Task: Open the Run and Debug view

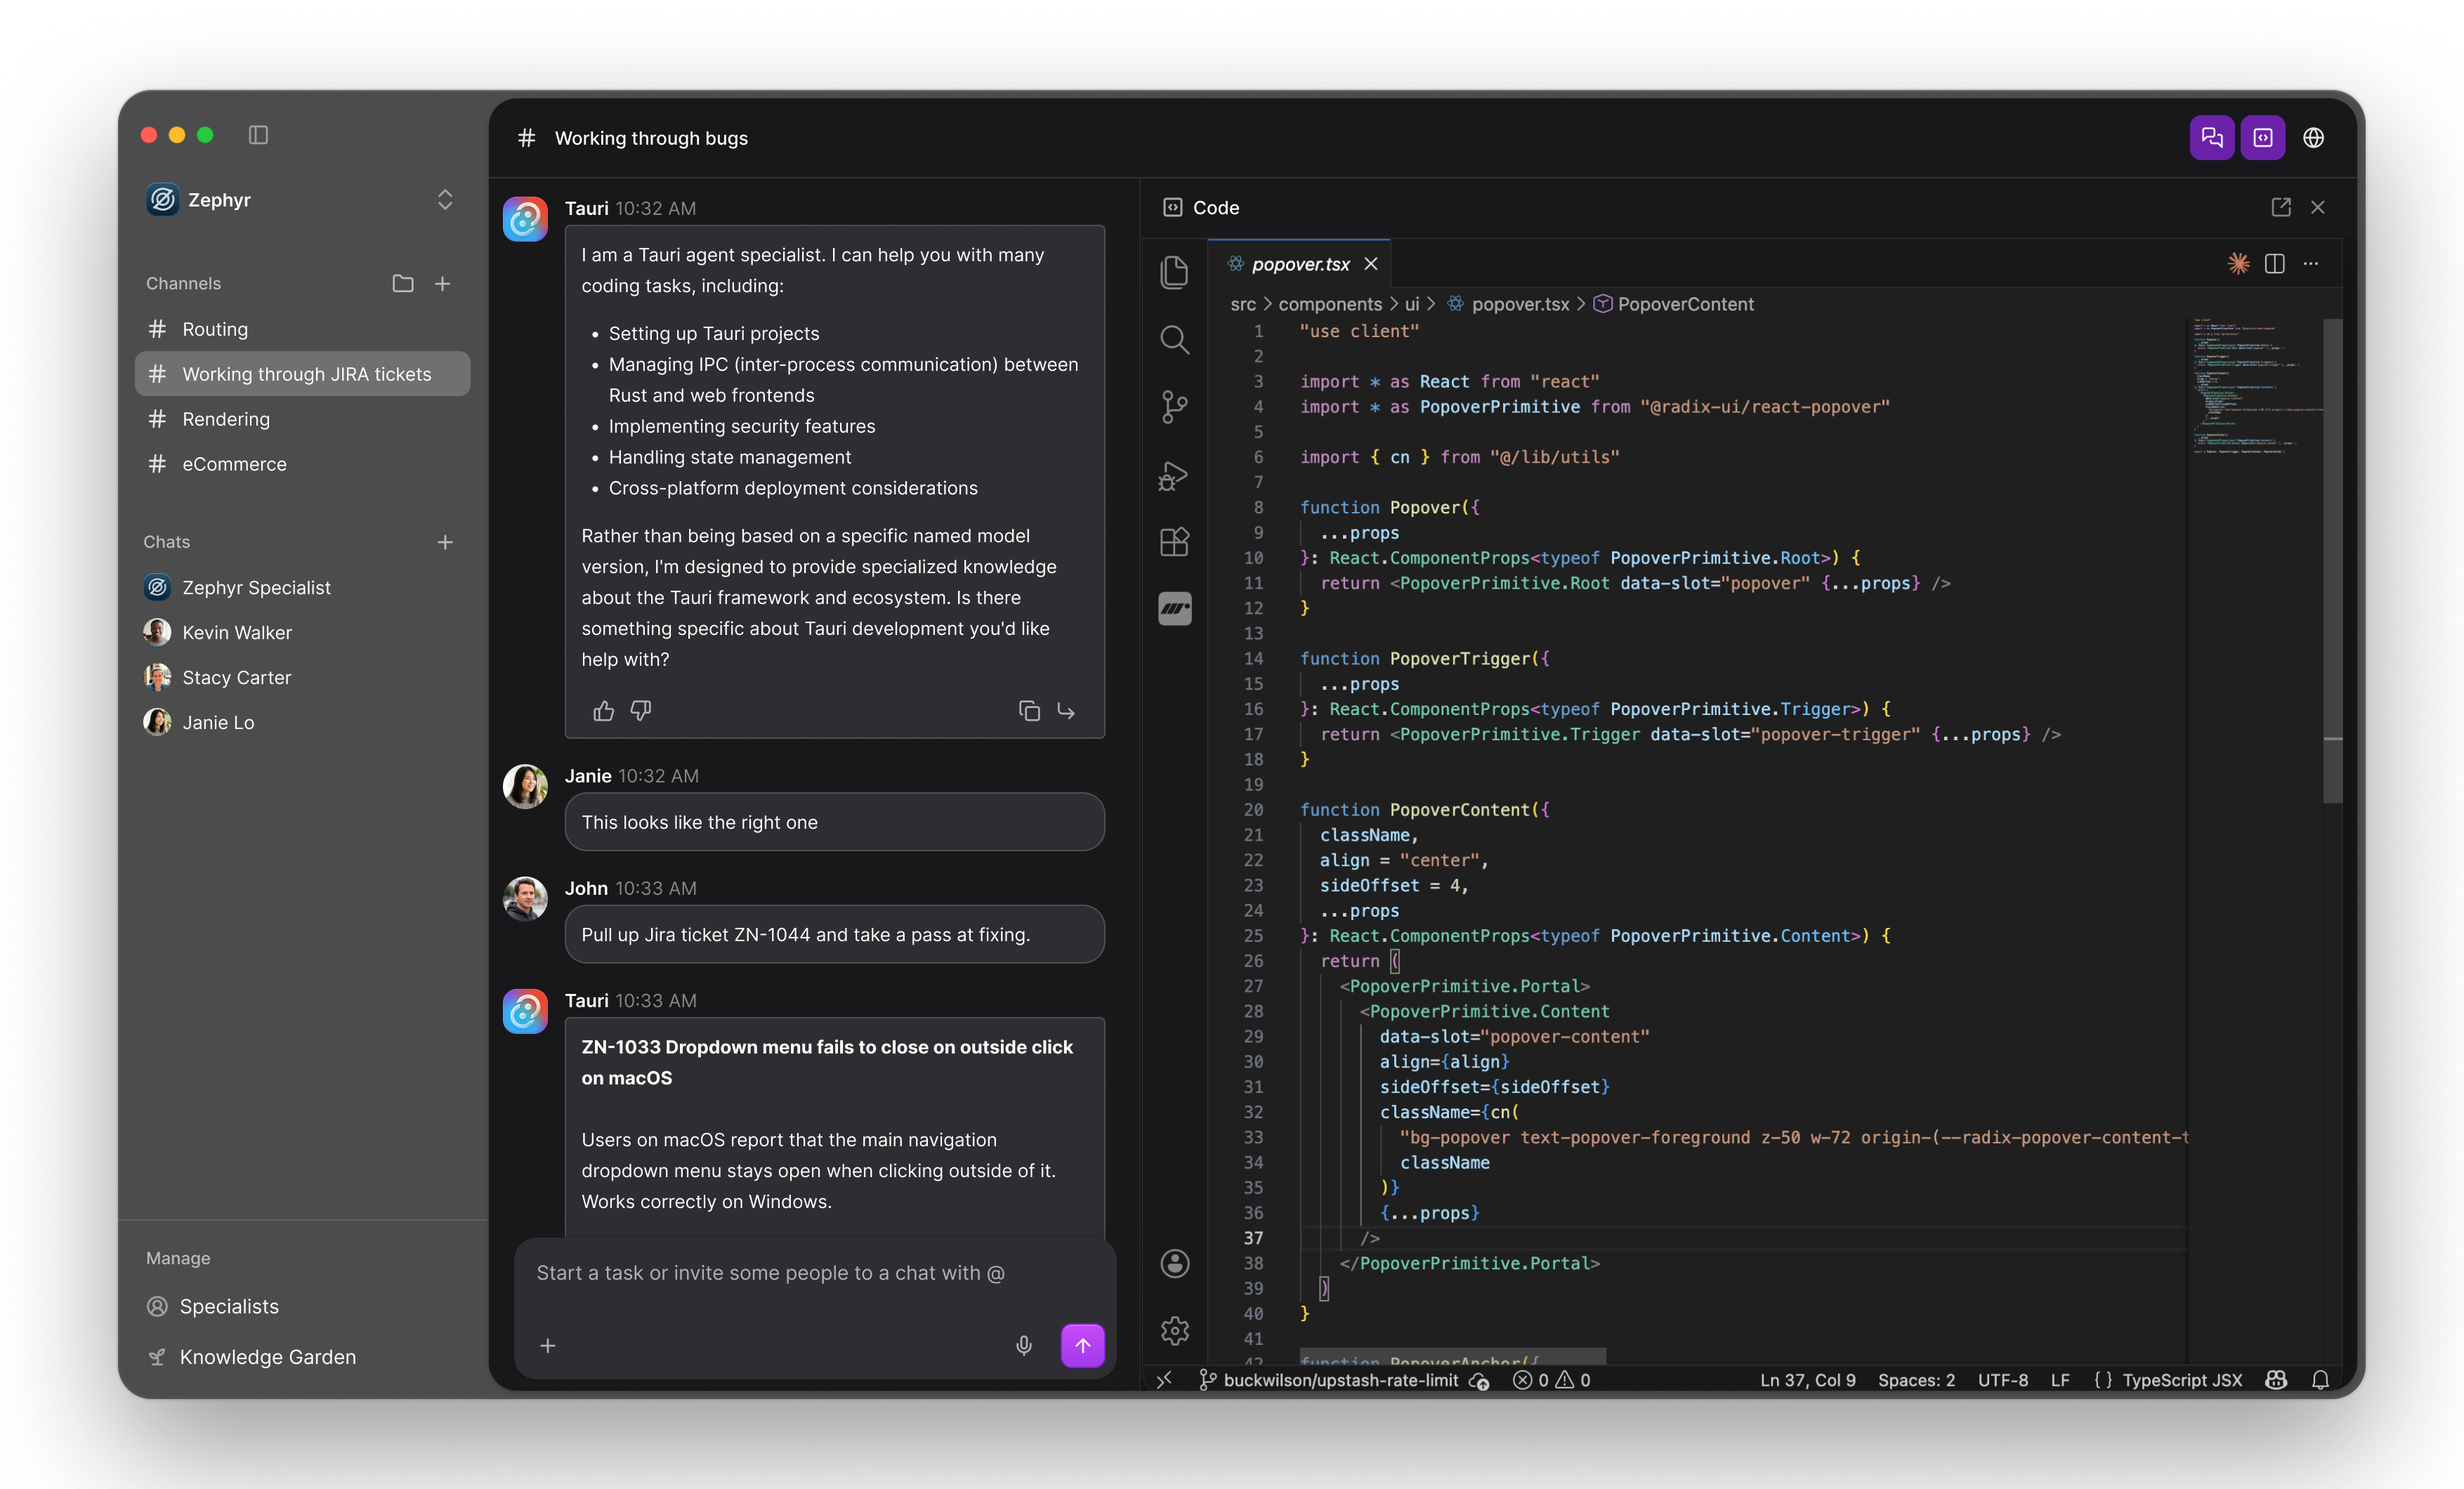Action: [1174, 475]
